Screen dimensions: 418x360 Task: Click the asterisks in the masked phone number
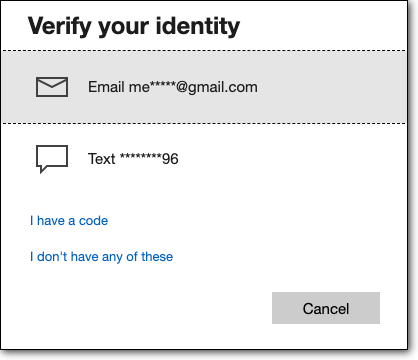(141, 156)
